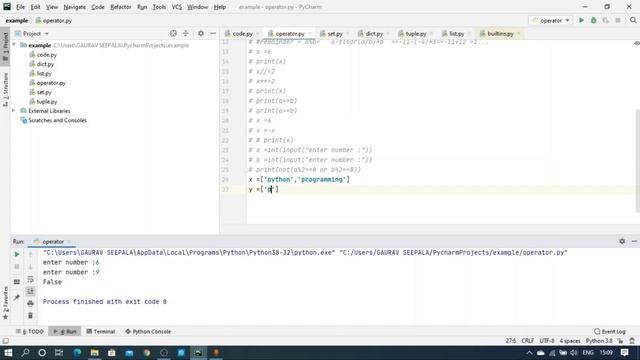Image resolution: width=640 pixels, height=360 pixels.
Task: Switch to the set.py editor tab
Action: coord(334,33)
